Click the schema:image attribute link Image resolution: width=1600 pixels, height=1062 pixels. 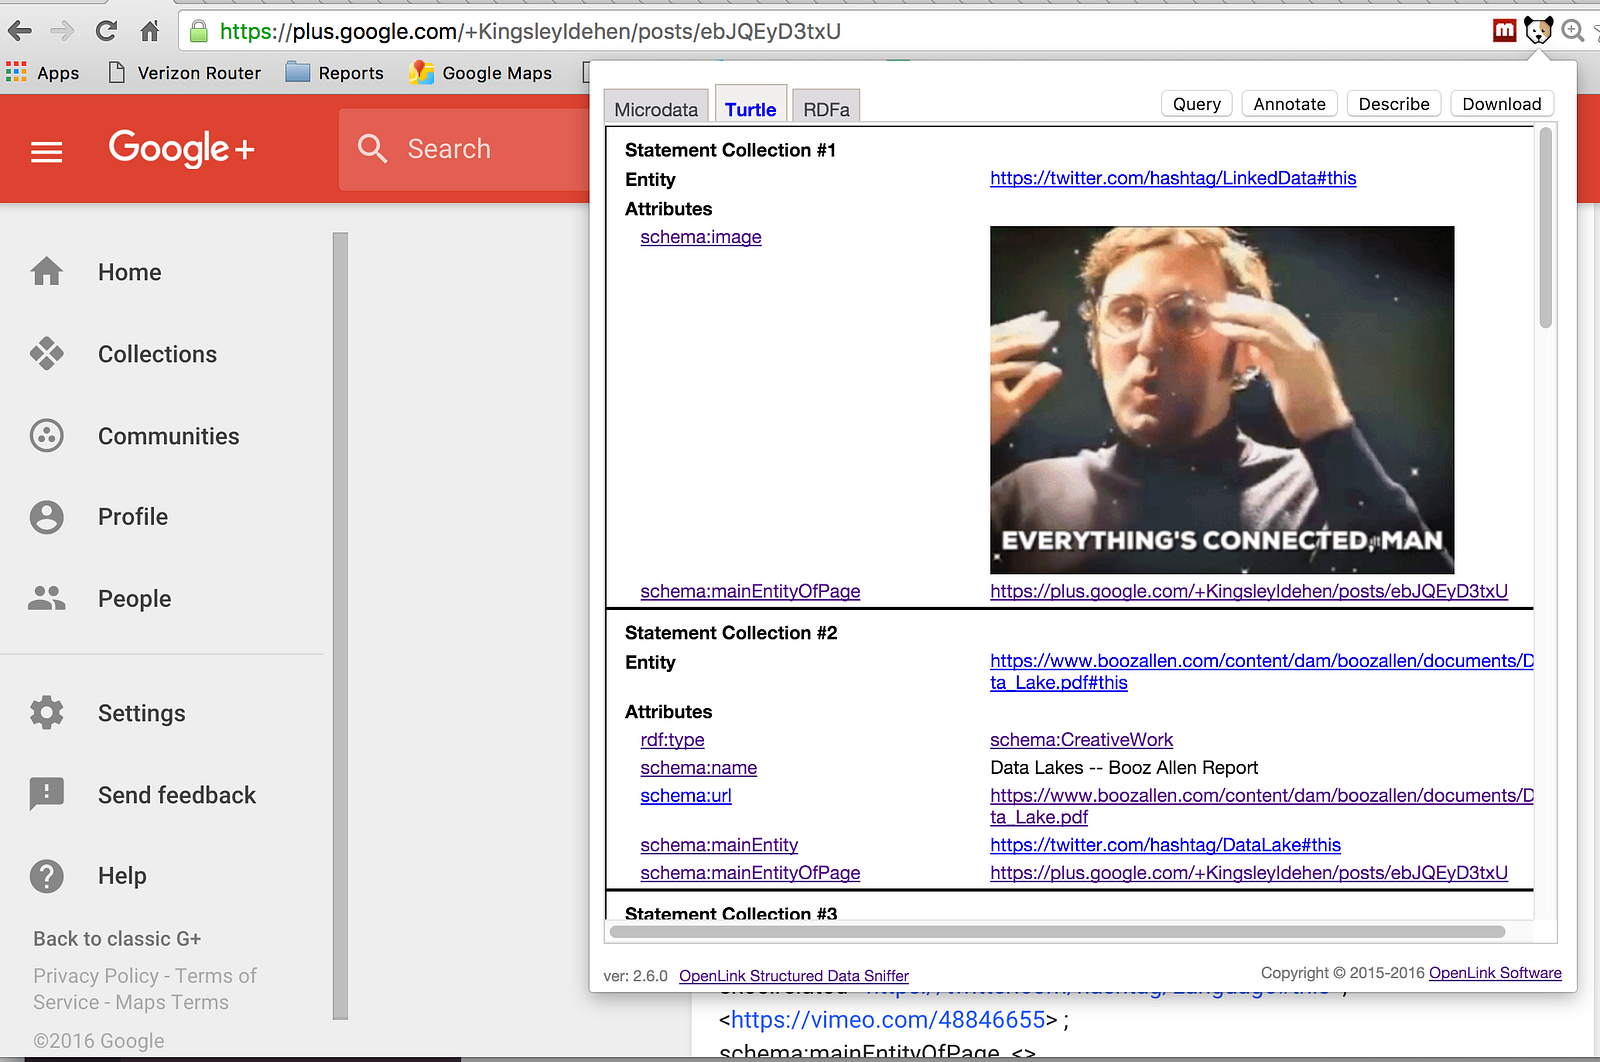(x=701, y=237)
